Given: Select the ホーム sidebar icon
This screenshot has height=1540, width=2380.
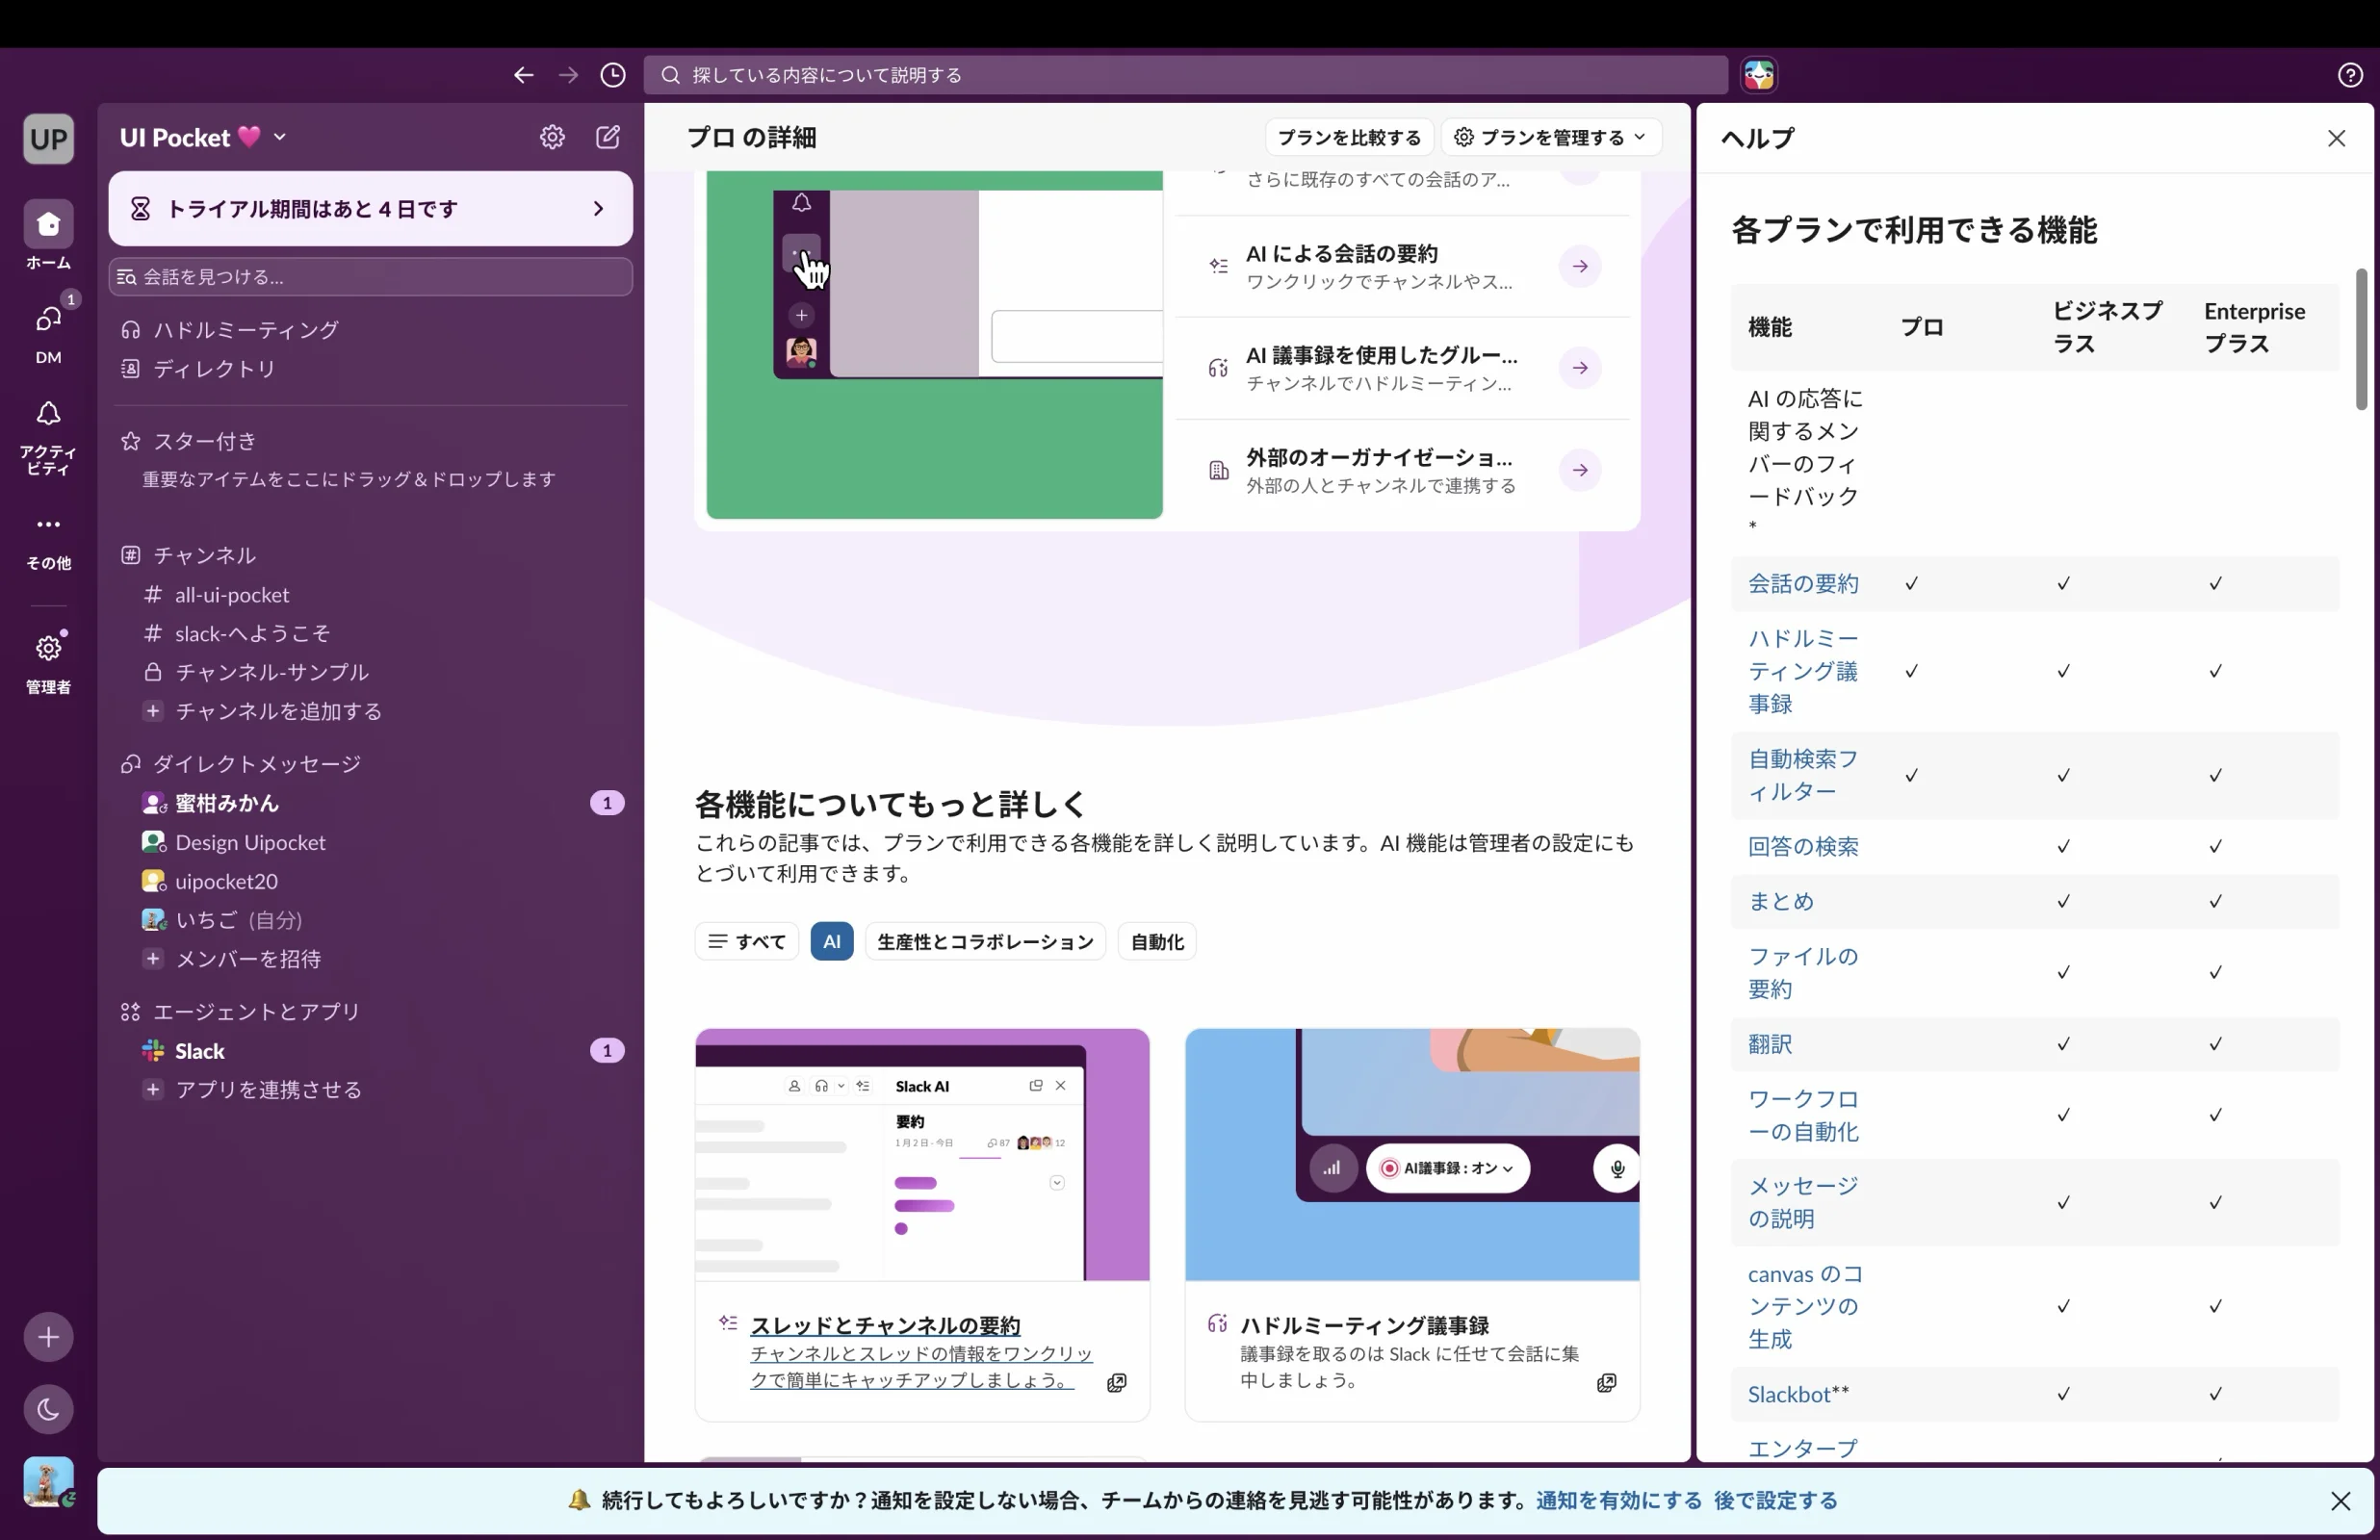Looking at the screenshot, I should coord(48,235).
